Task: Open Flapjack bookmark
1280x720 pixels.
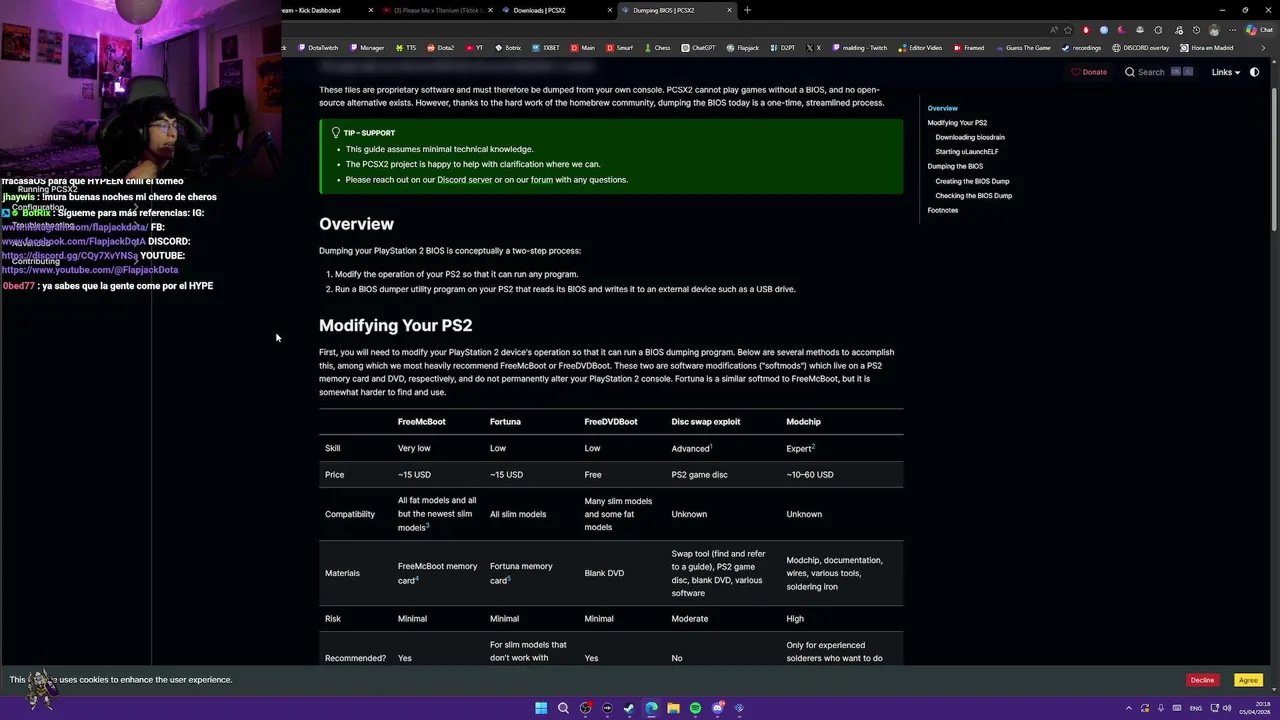Action: pos(743,48)
